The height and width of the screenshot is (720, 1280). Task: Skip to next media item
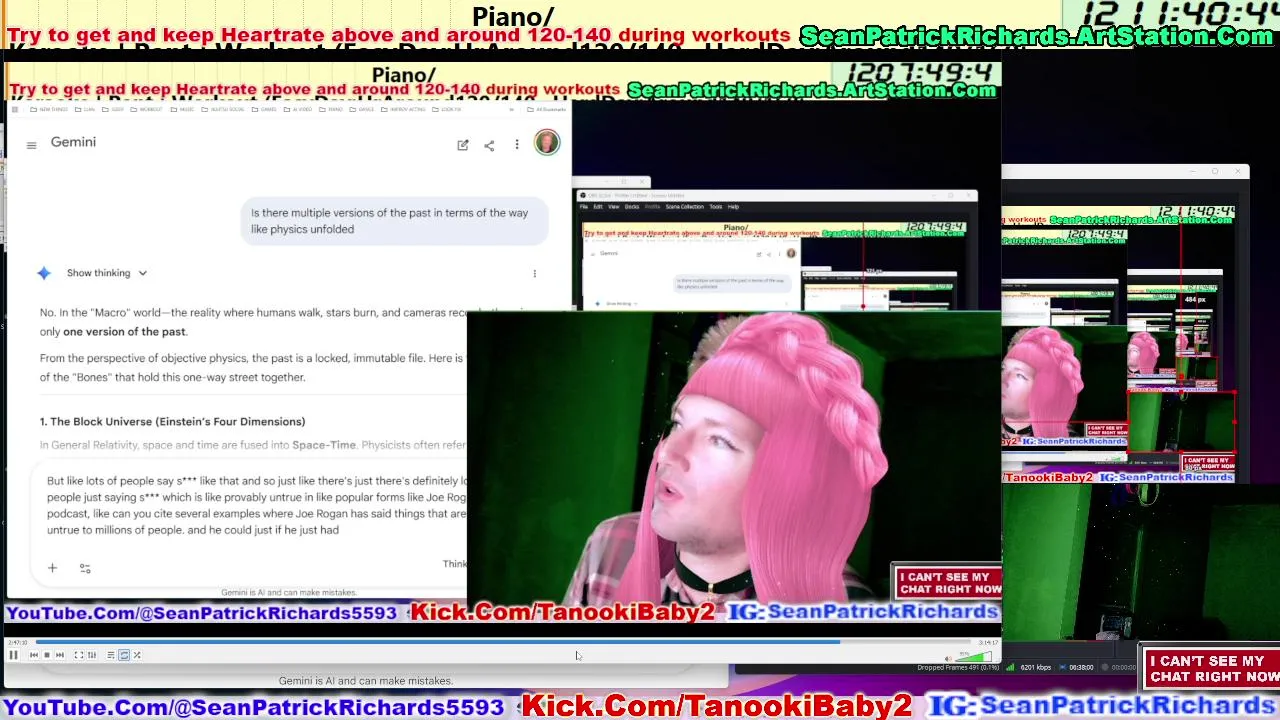60,655
